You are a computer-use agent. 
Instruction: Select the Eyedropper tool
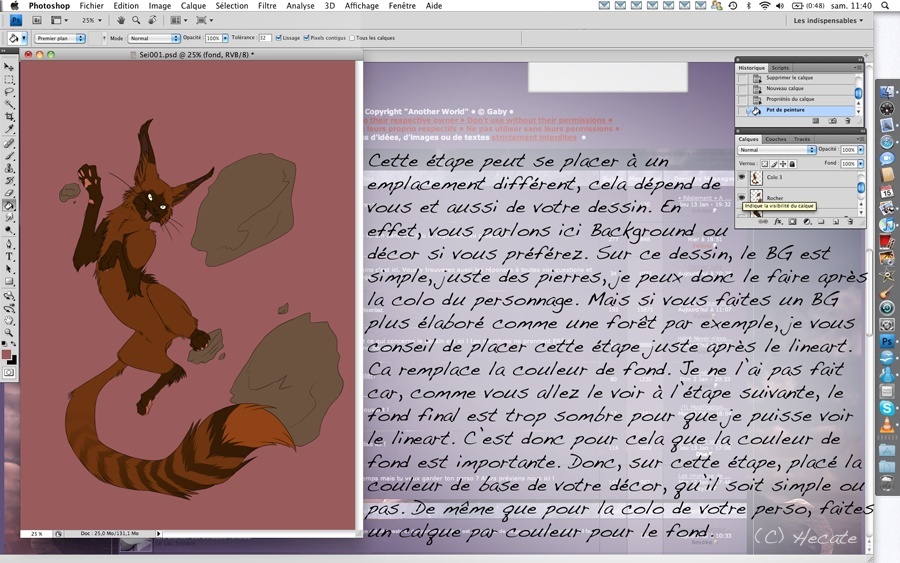[9, 130]
